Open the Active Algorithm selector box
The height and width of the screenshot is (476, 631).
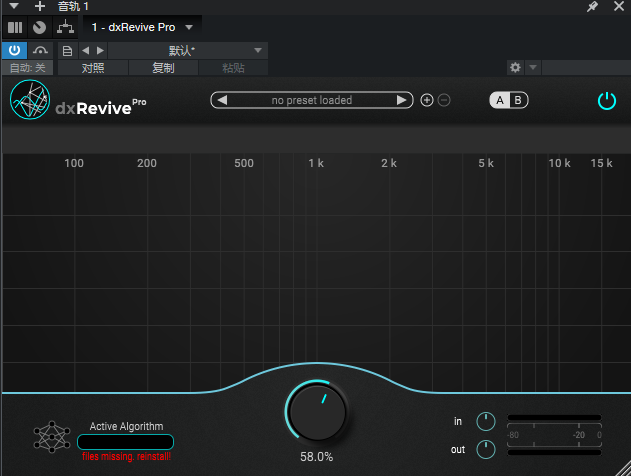click(126, 442)
